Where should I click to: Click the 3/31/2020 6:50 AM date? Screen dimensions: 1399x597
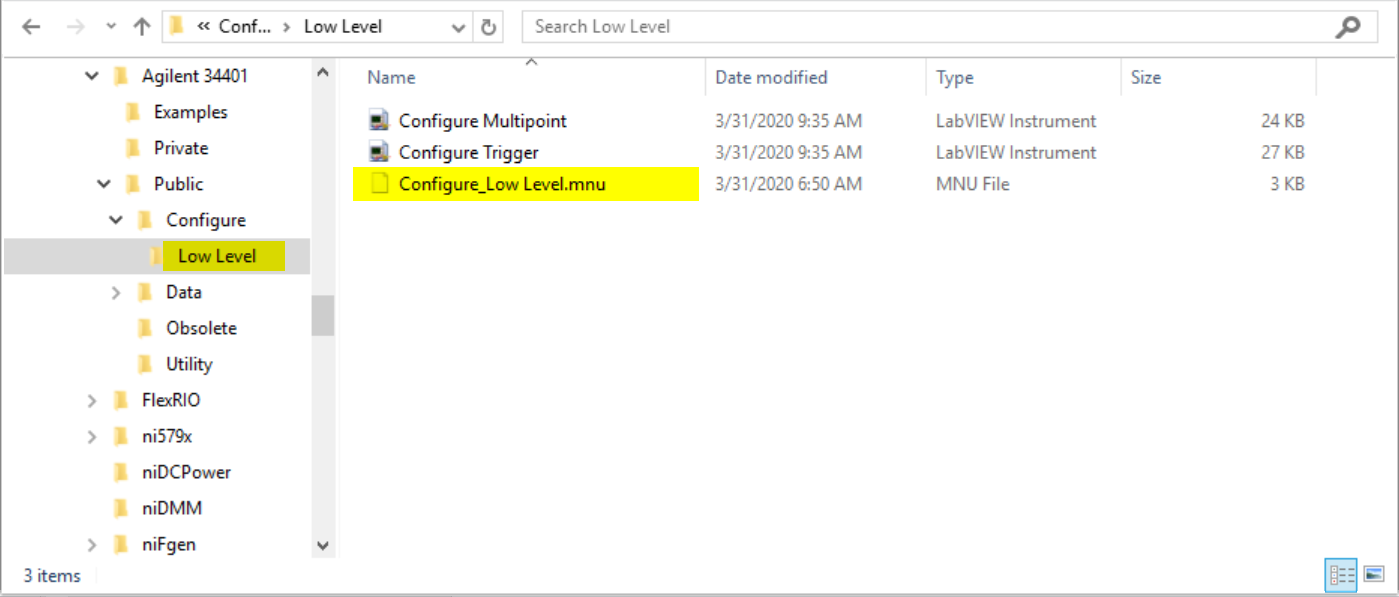point(789,184)
